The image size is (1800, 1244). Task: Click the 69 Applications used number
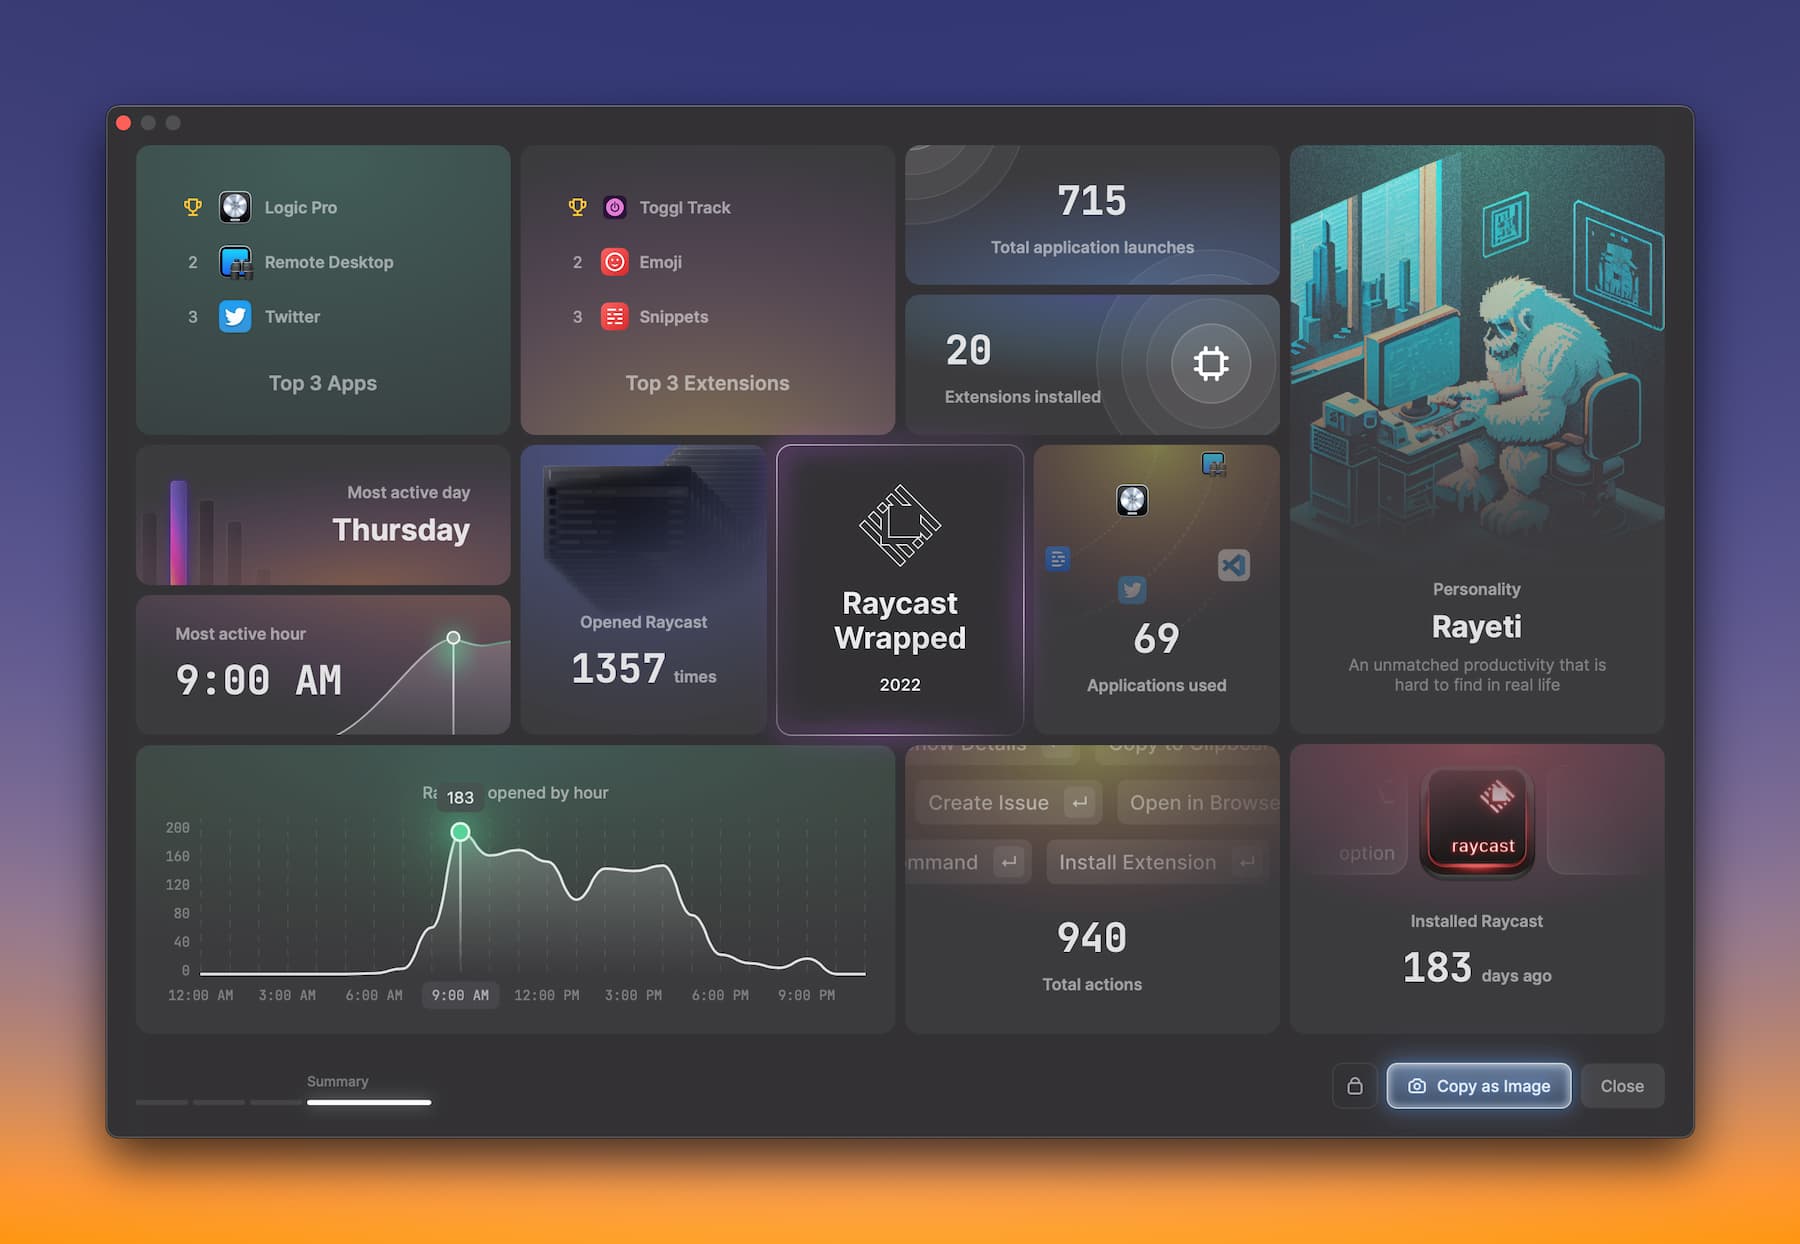(1156, 639)
